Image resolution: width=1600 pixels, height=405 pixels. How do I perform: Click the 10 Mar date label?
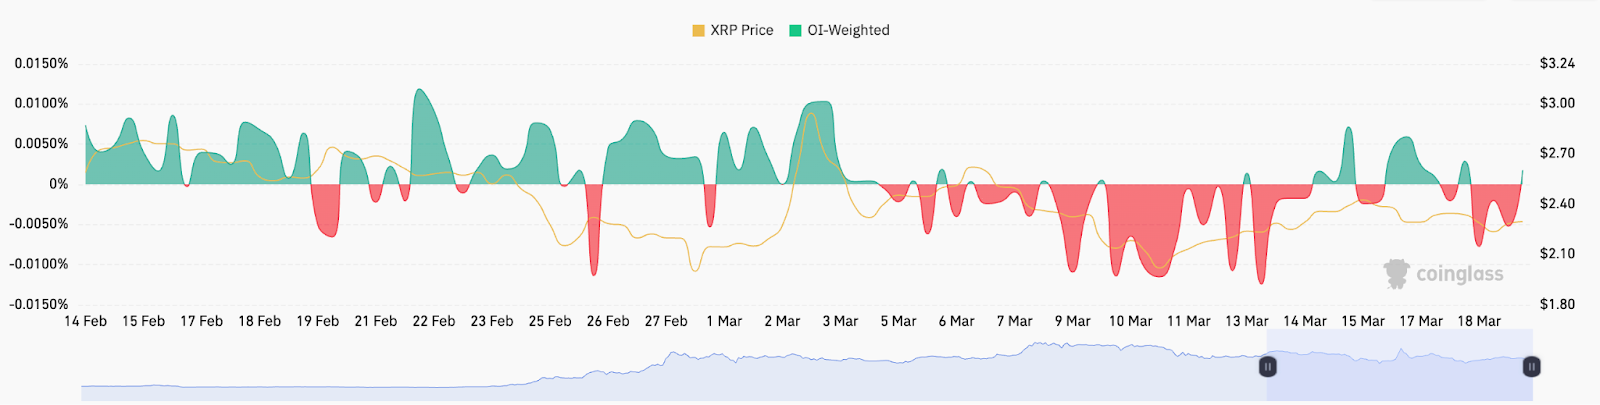(1130, 321)
